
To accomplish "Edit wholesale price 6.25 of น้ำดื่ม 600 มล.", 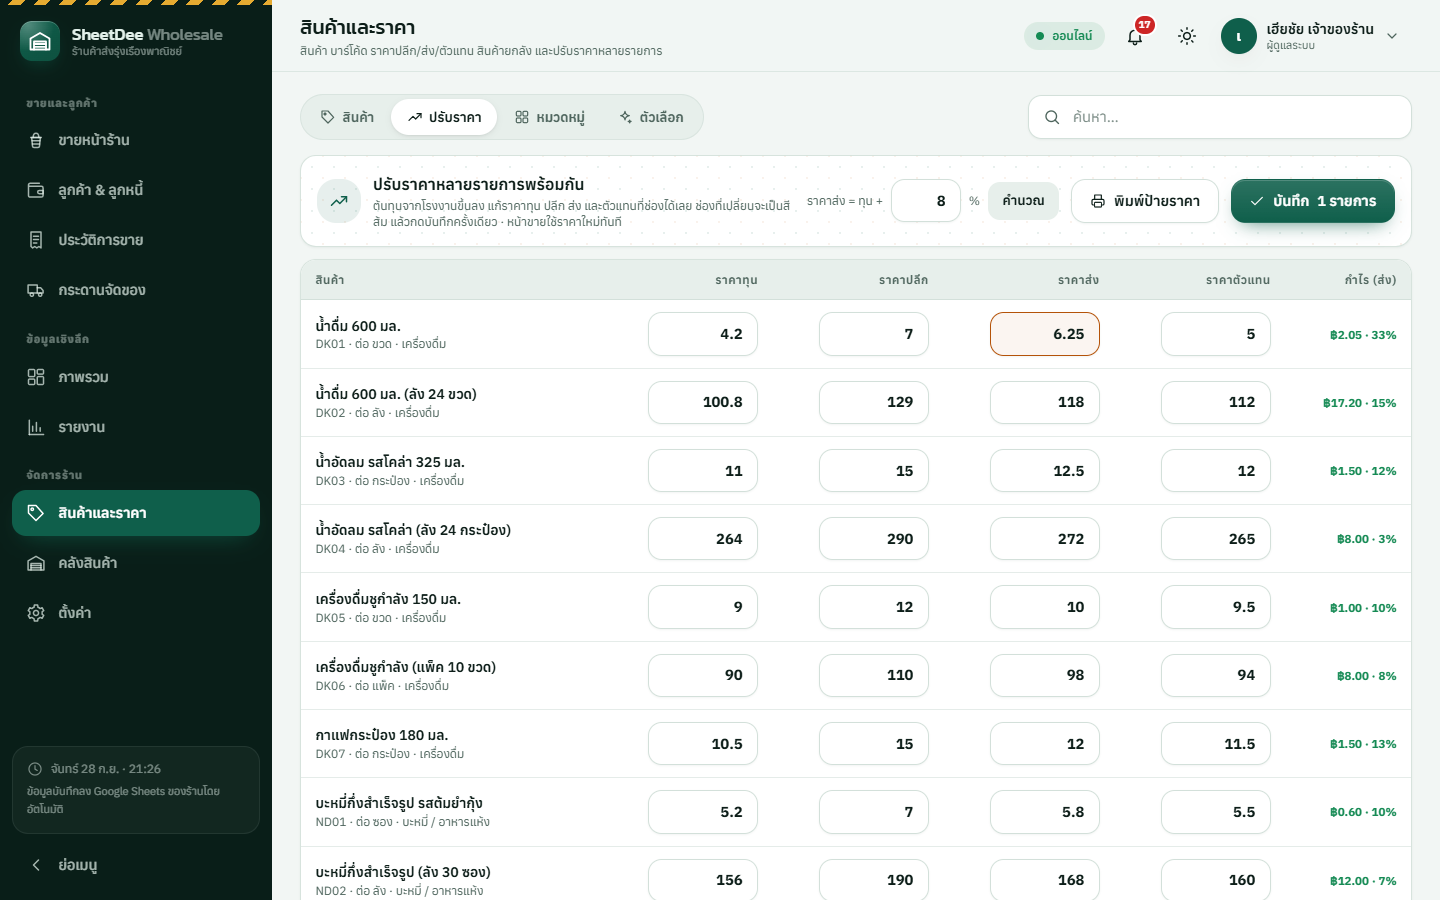I will tap(1045, 334).
